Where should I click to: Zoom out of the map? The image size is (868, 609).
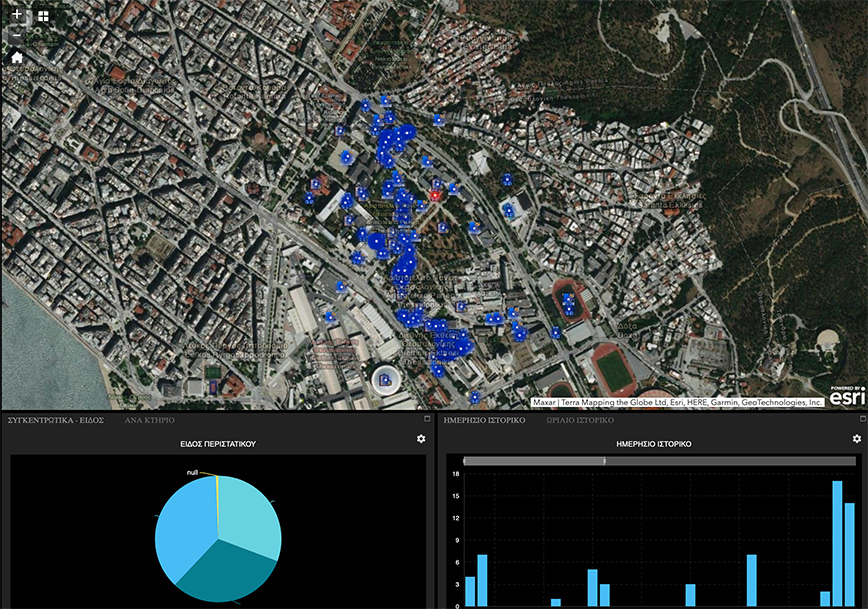[x=16, y=35]
